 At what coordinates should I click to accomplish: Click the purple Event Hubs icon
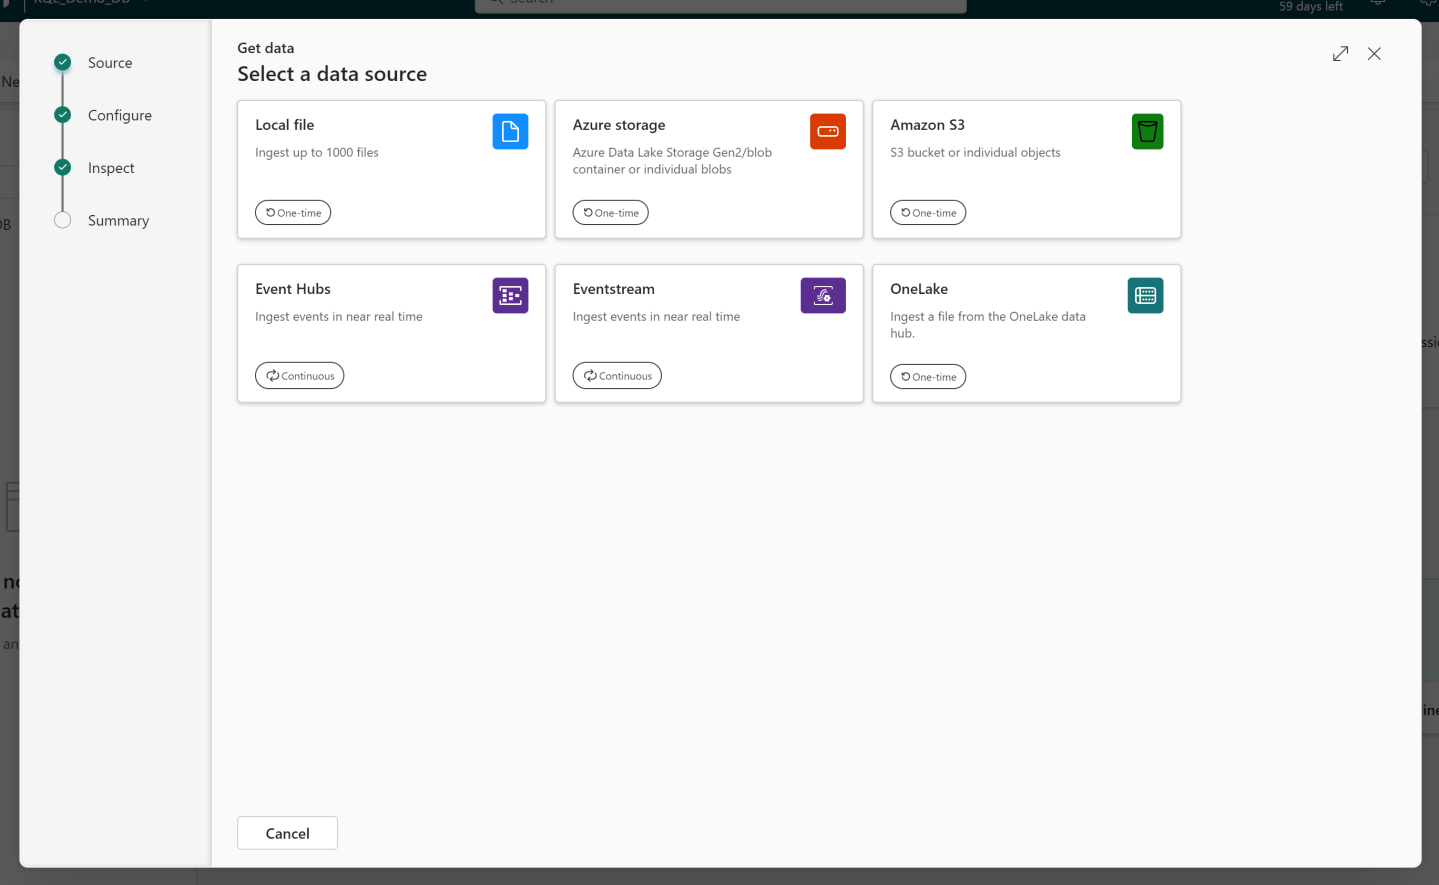tap(510, 296)
